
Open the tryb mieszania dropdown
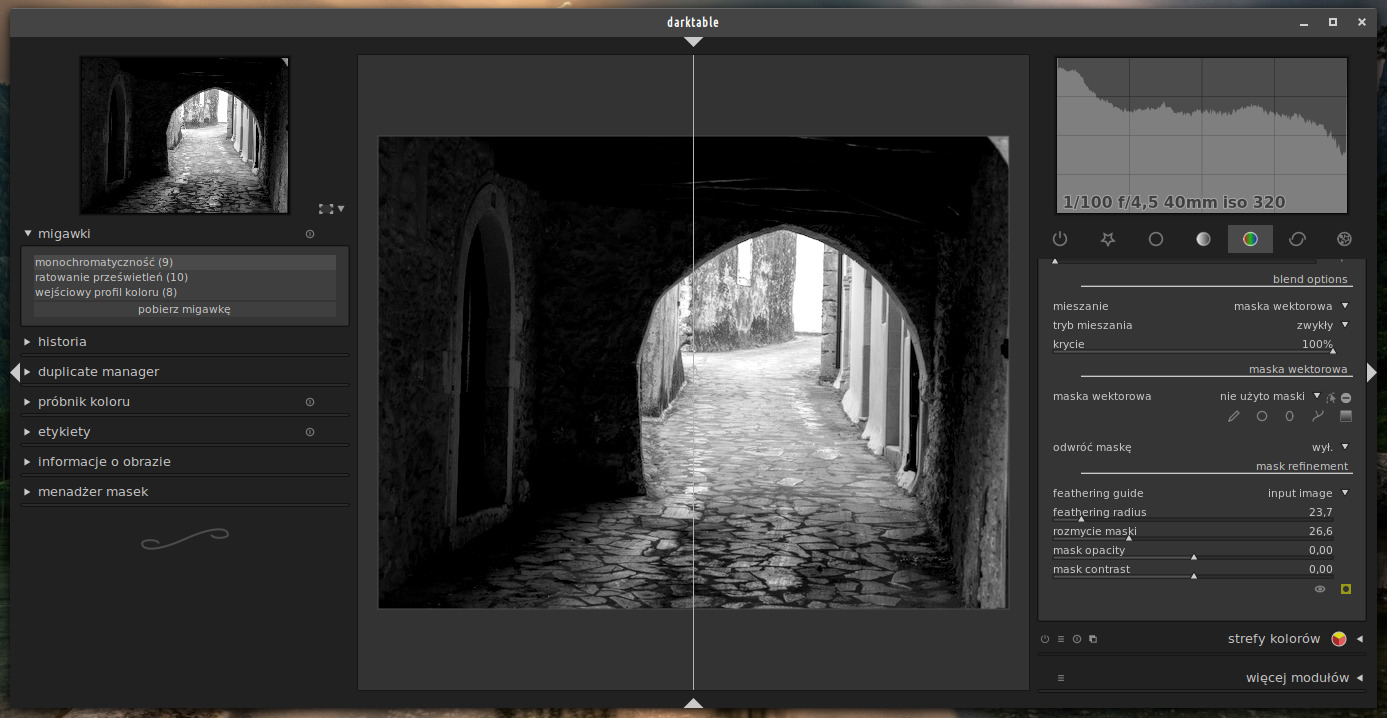[x=1201, y=325]
